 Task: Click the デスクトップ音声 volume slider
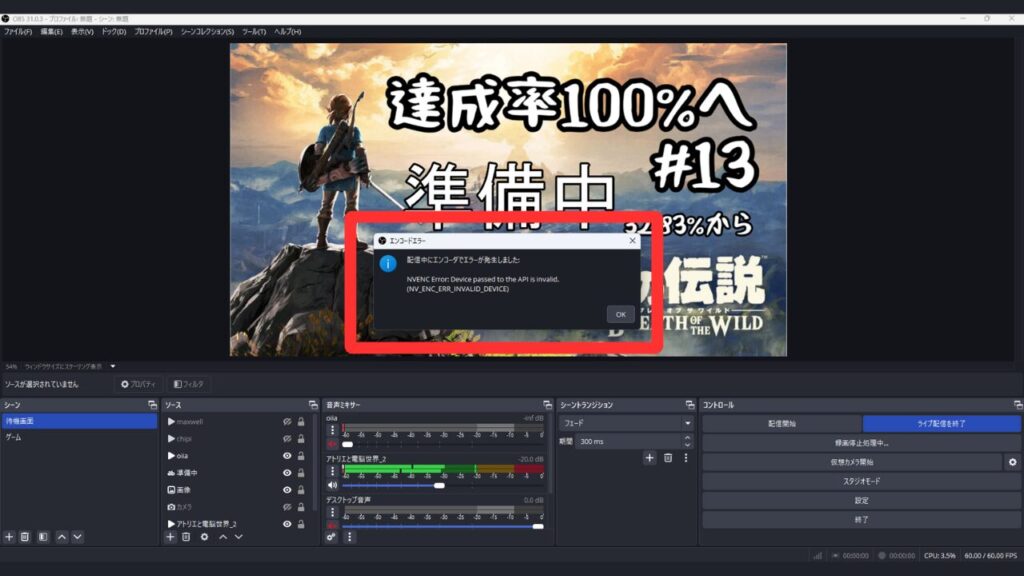(442, 526)
